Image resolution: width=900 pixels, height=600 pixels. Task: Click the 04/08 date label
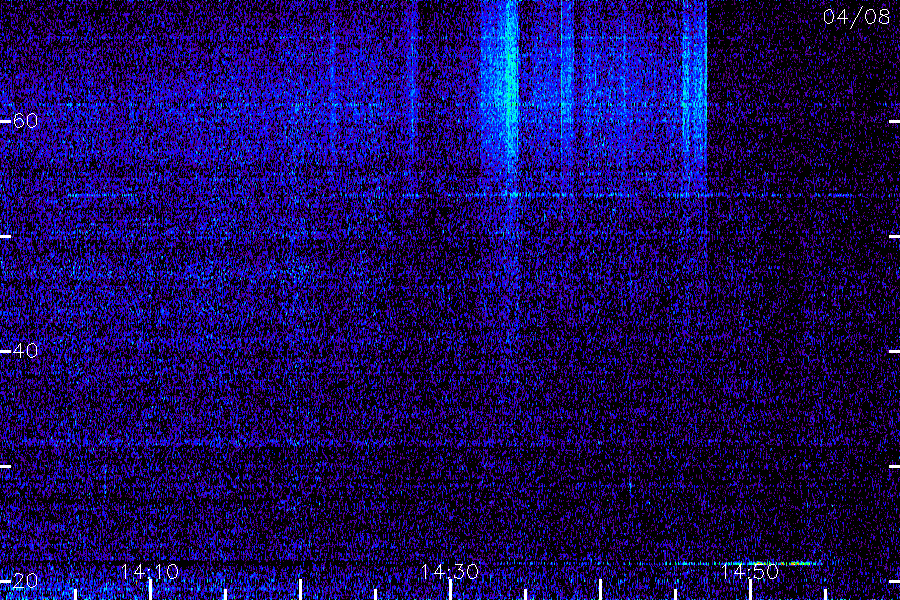856,17
